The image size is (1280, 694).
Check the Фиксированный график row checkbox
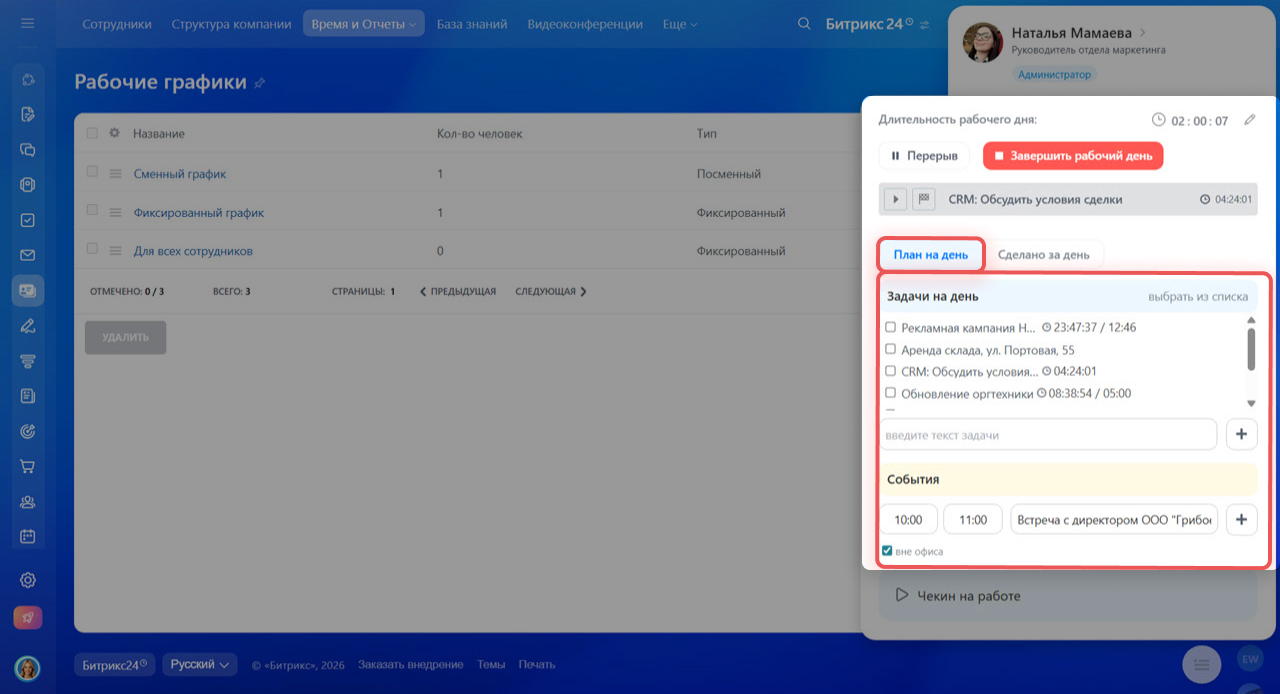click(92, 211)
